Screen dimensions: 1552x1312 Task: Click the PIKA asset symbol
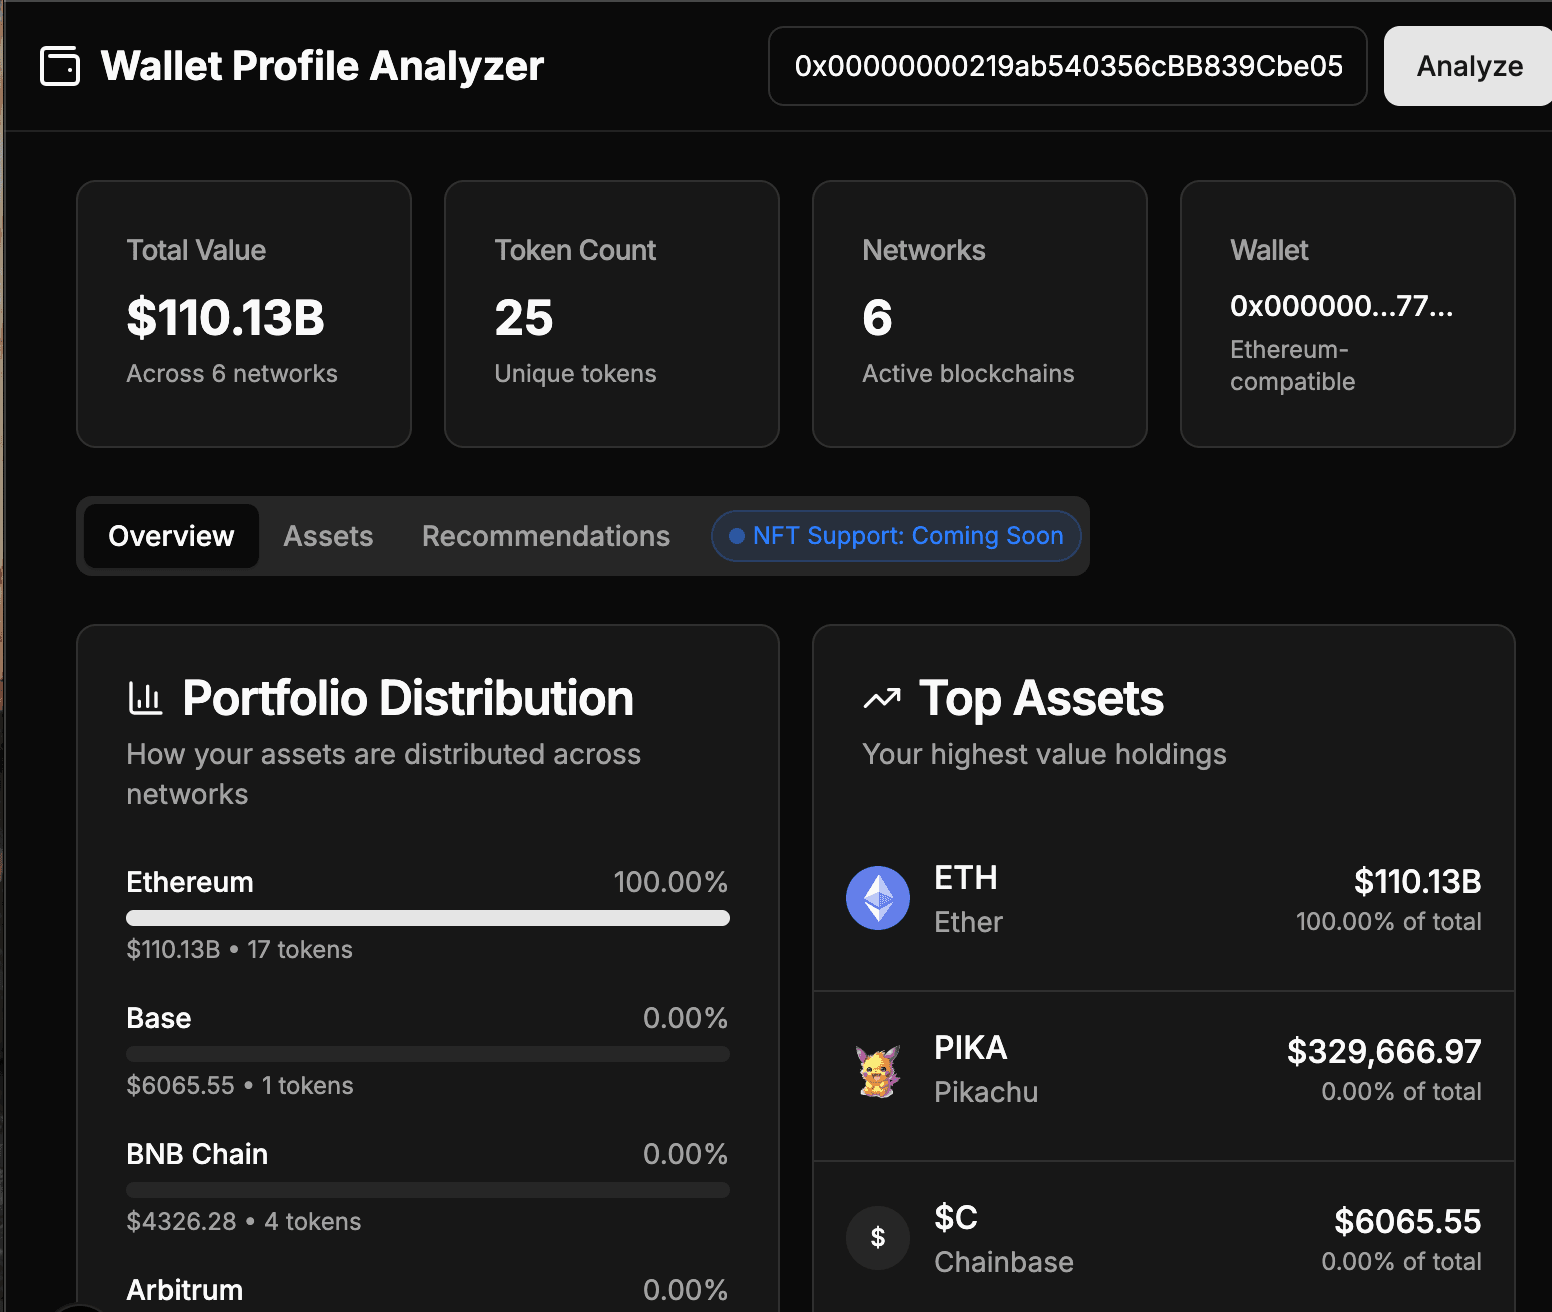[x=970, y=1048]
